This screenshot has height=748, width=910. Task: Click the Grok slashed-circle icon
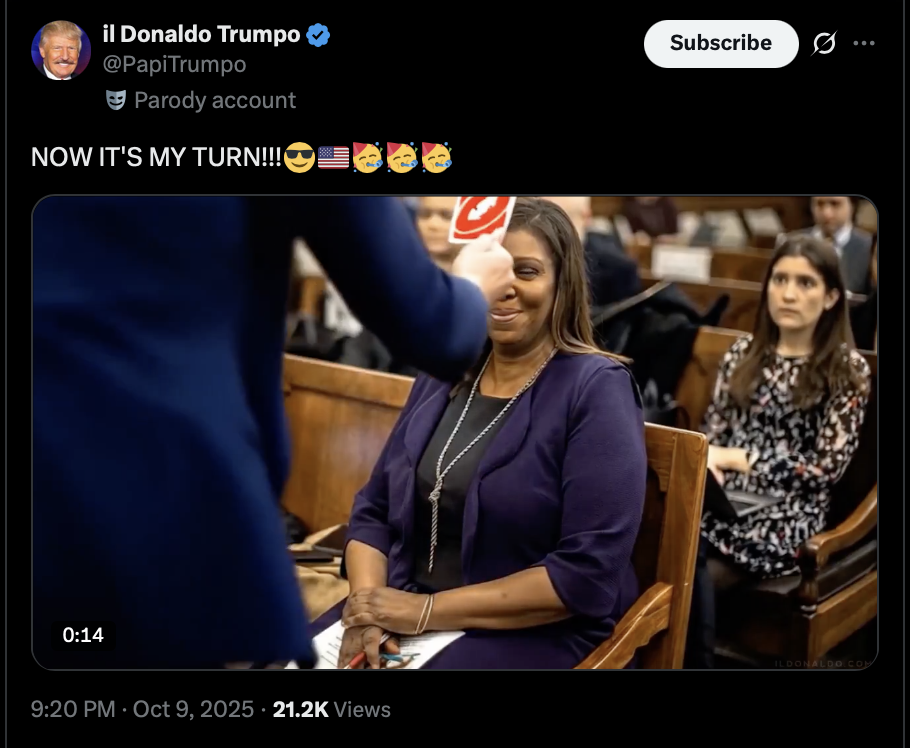(825, 44)
